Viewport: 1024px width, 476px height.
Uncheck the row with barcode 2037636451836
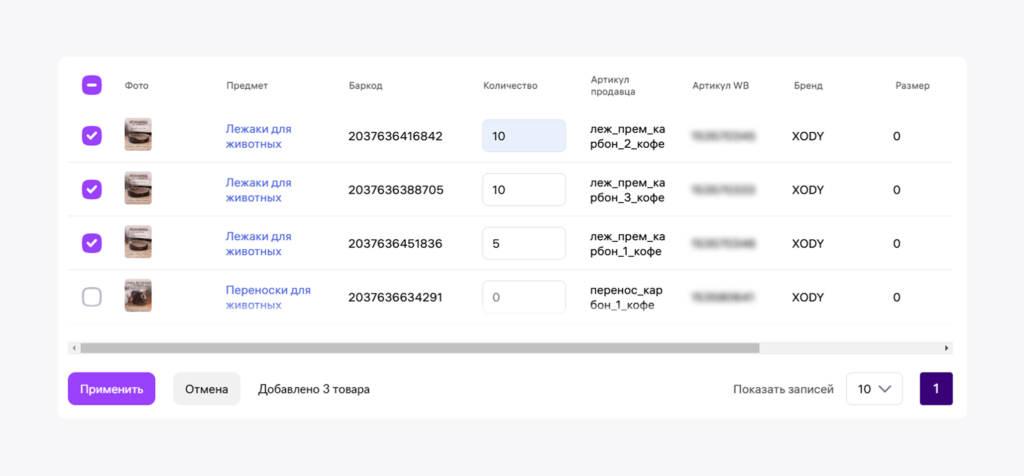point(91,243)
